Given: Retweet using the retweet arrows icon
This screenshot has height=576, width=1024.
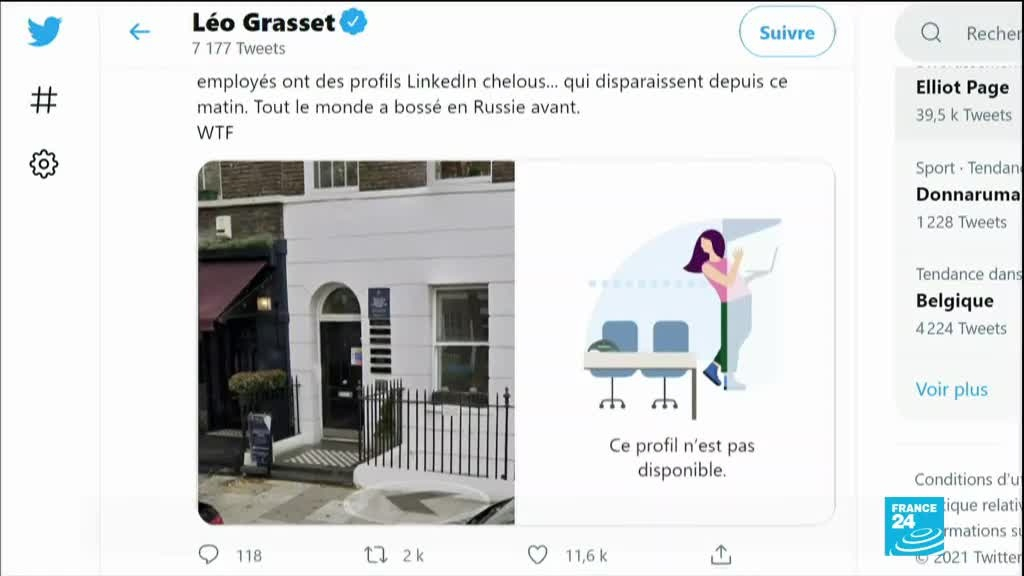Looking at the screenshot, I should coord(376,555).
